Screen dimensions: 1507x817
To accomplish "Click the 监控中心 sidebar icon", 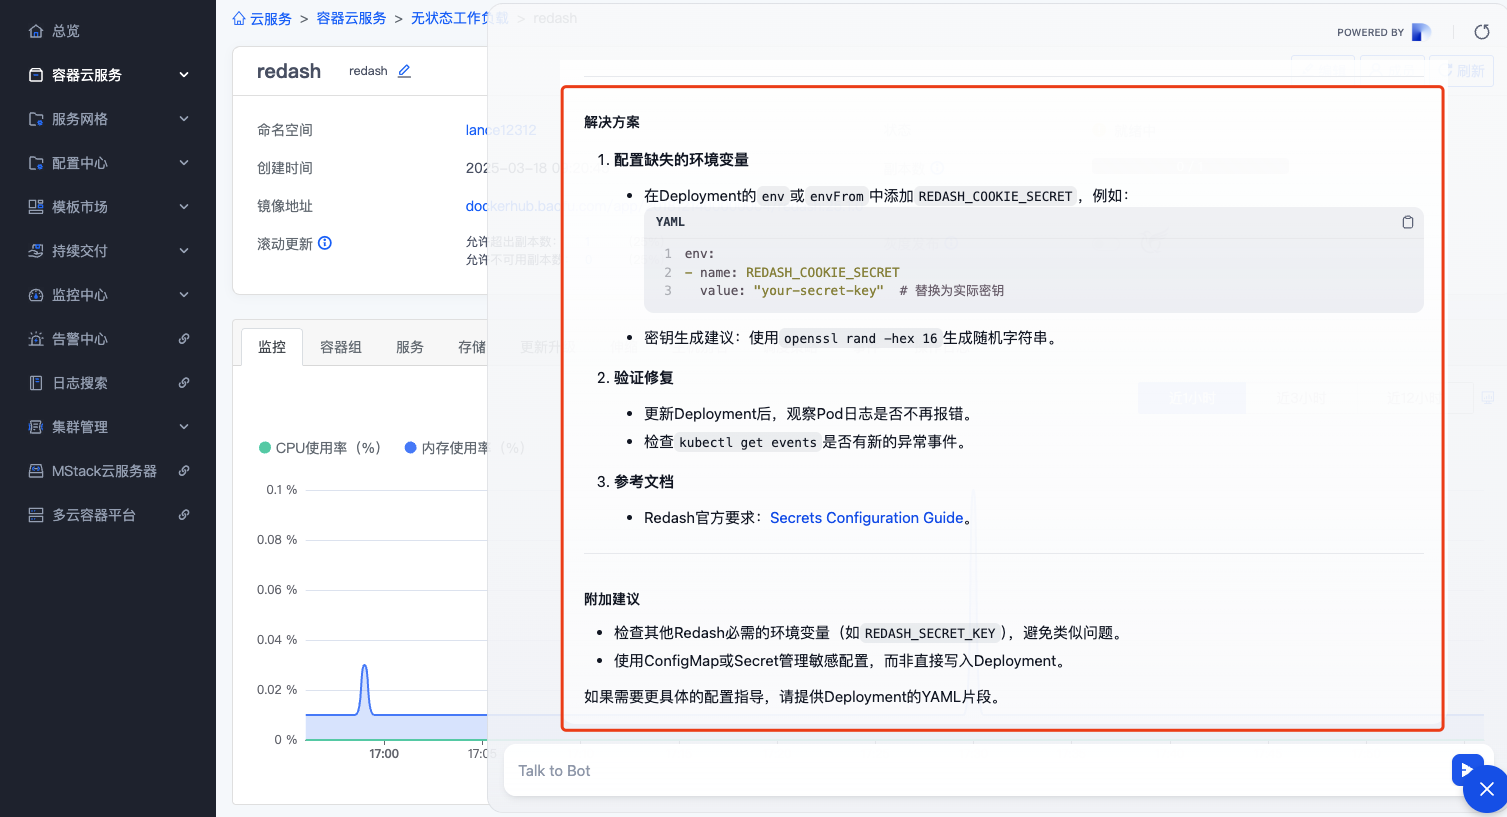I will [36, 295].
